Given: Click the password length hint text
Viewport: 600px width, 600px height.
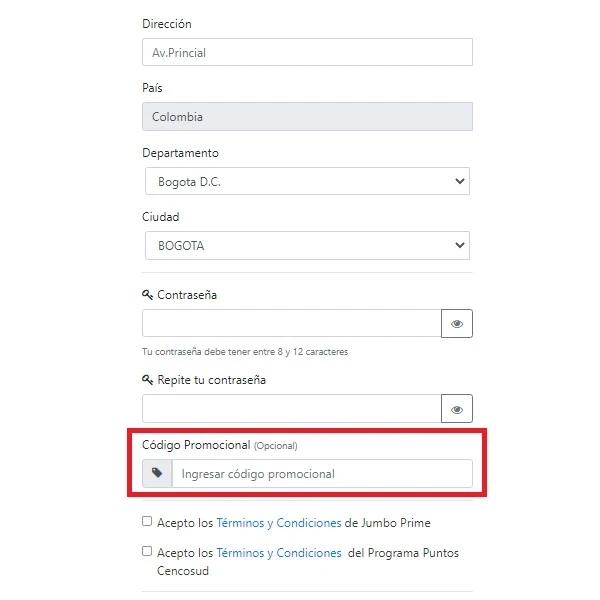Looking at the screenshot, I should coord(245,352).
